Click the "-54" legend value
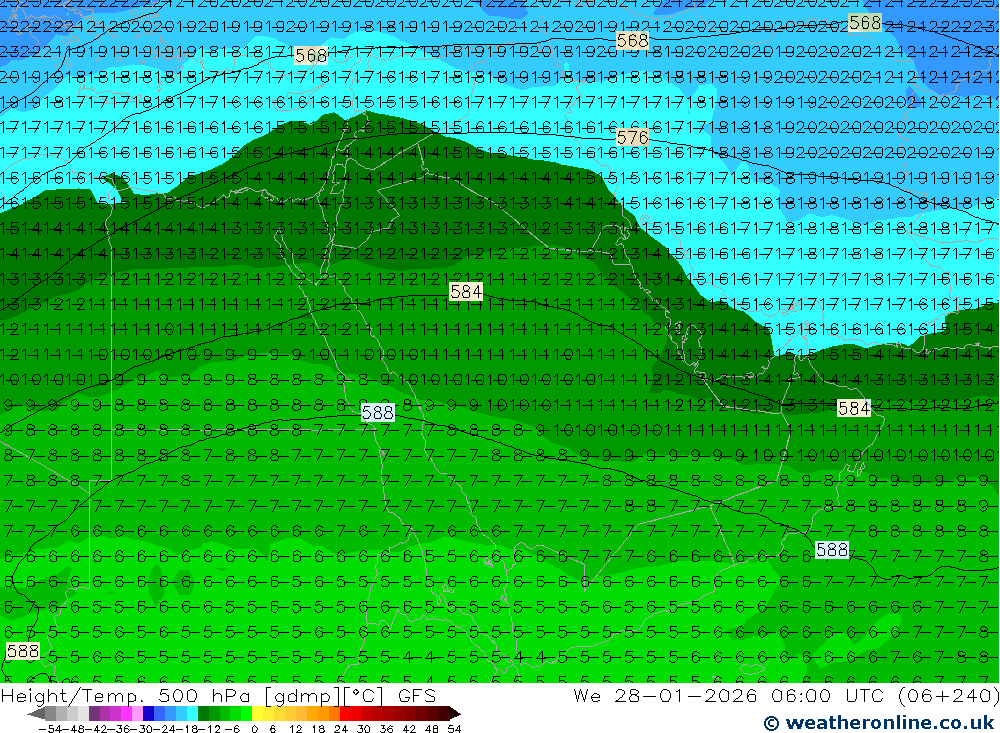 point(51,729)
